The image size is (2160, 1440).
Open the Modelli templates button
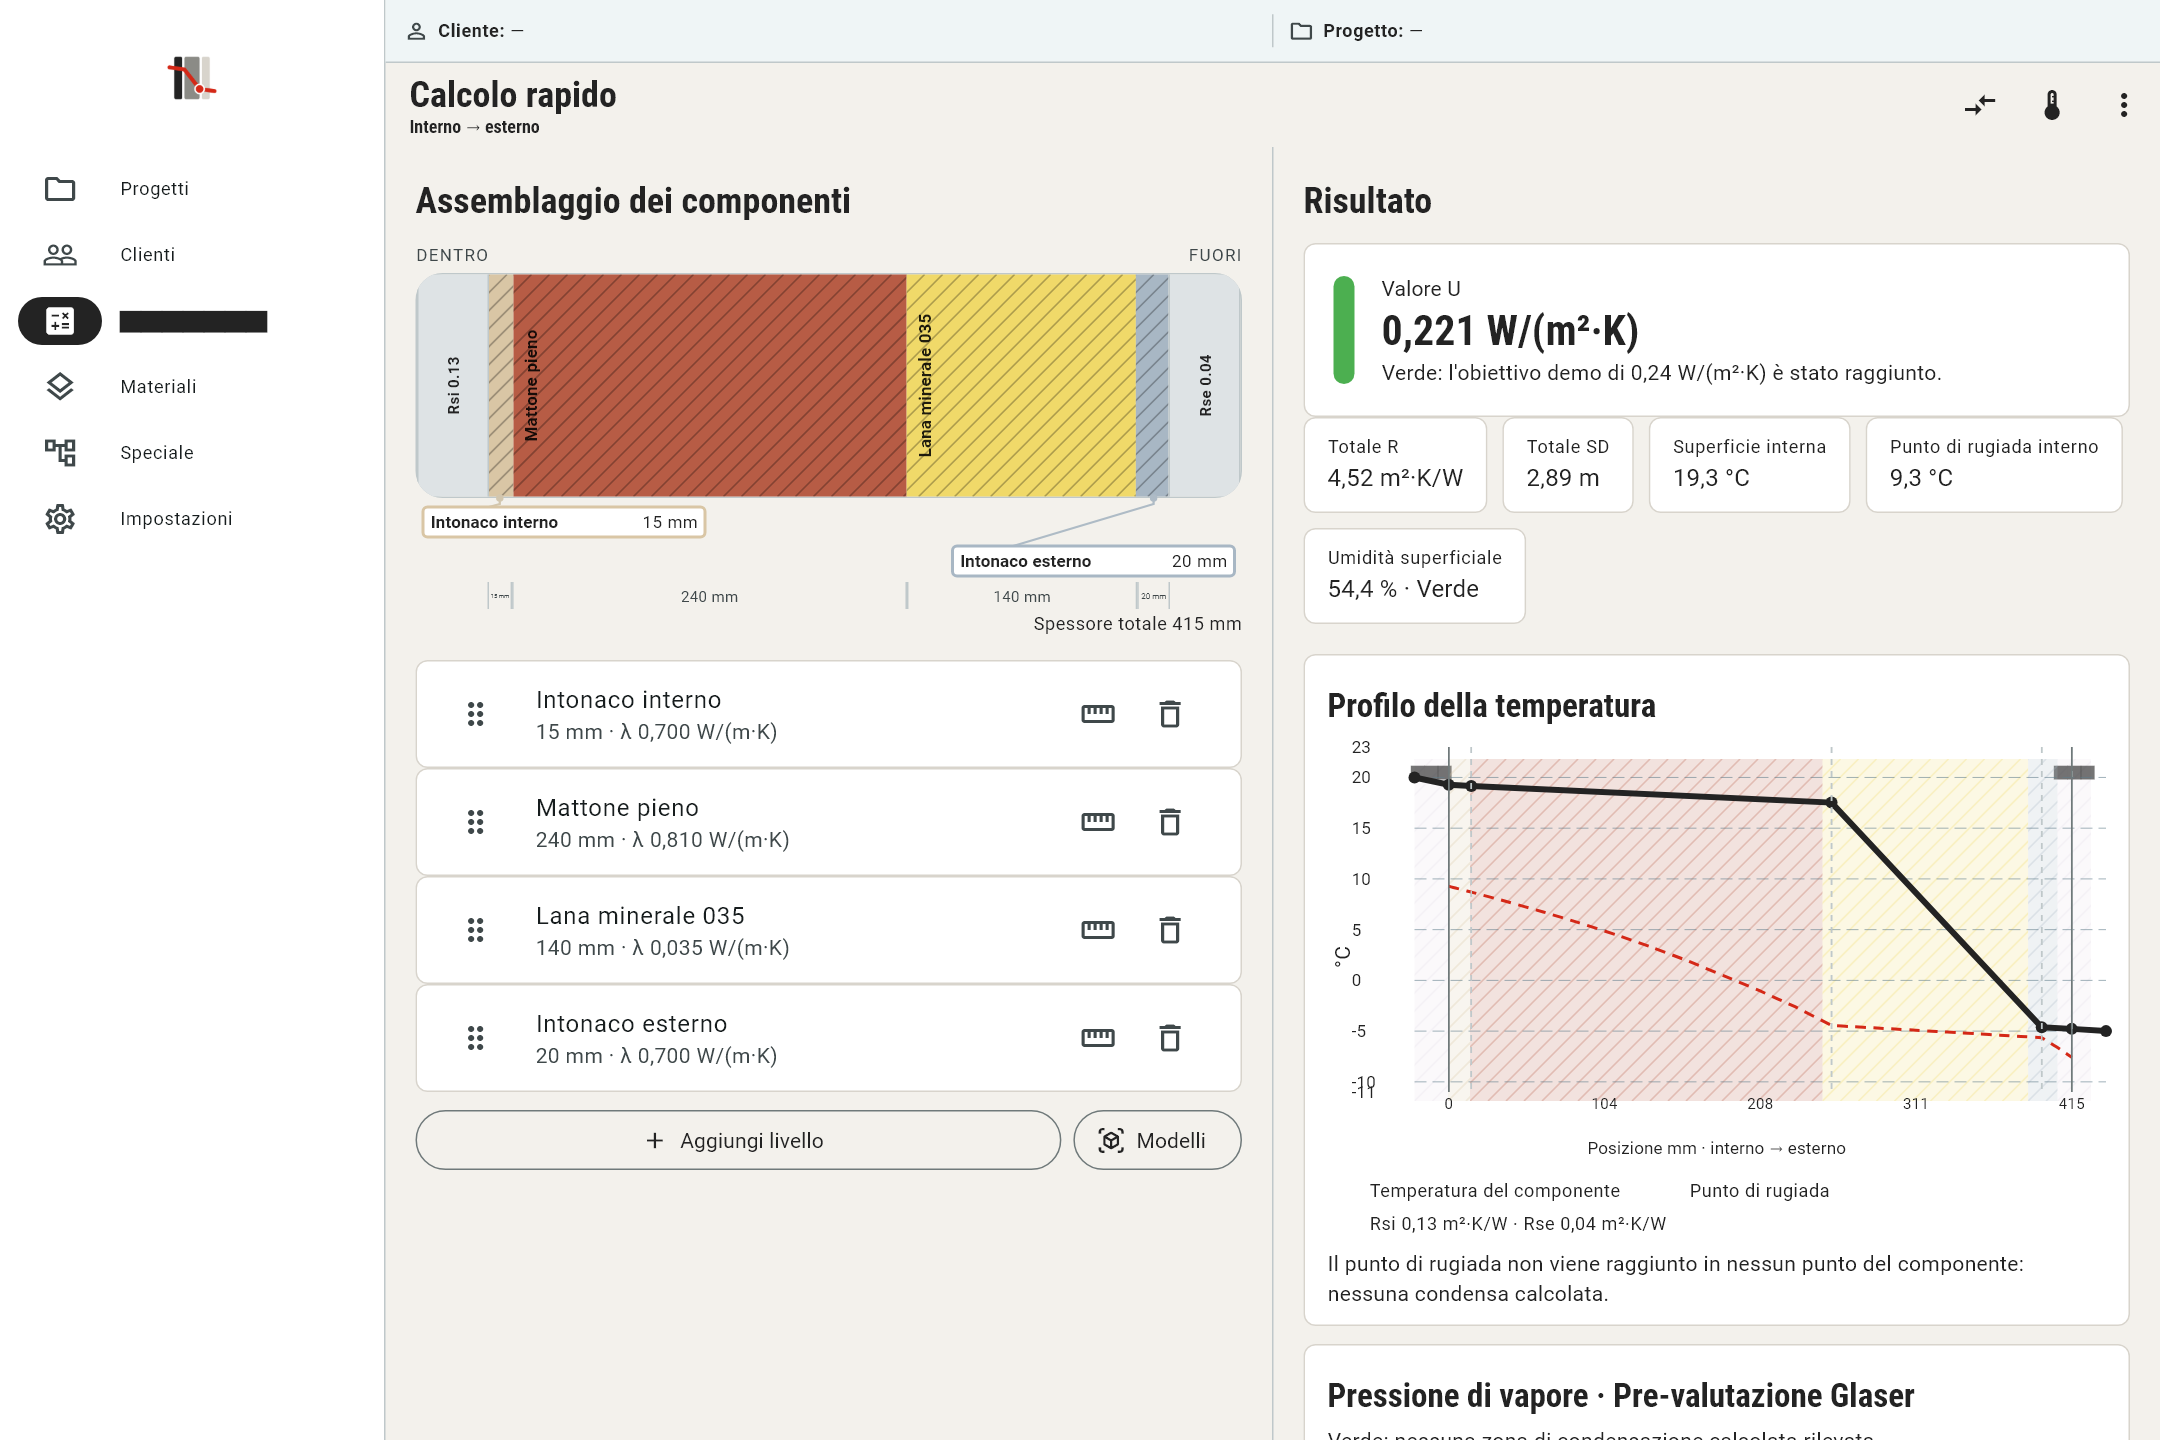tap(1157, 1140)
